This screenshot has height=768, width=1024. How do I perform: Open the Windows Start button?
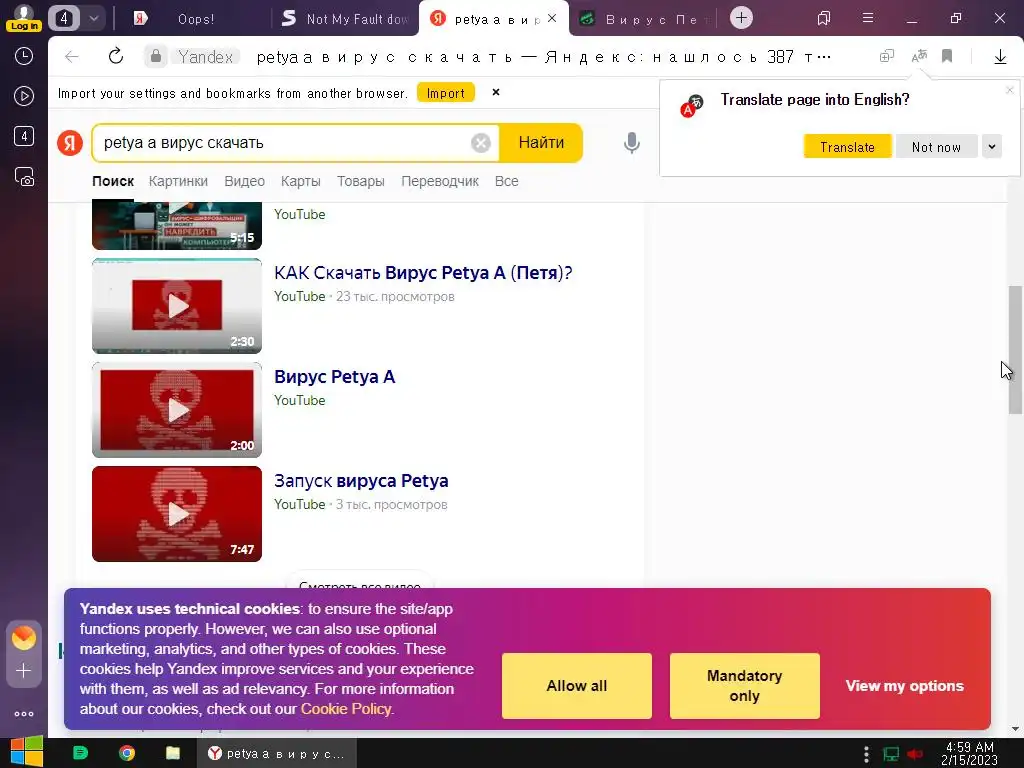point(26,753)
